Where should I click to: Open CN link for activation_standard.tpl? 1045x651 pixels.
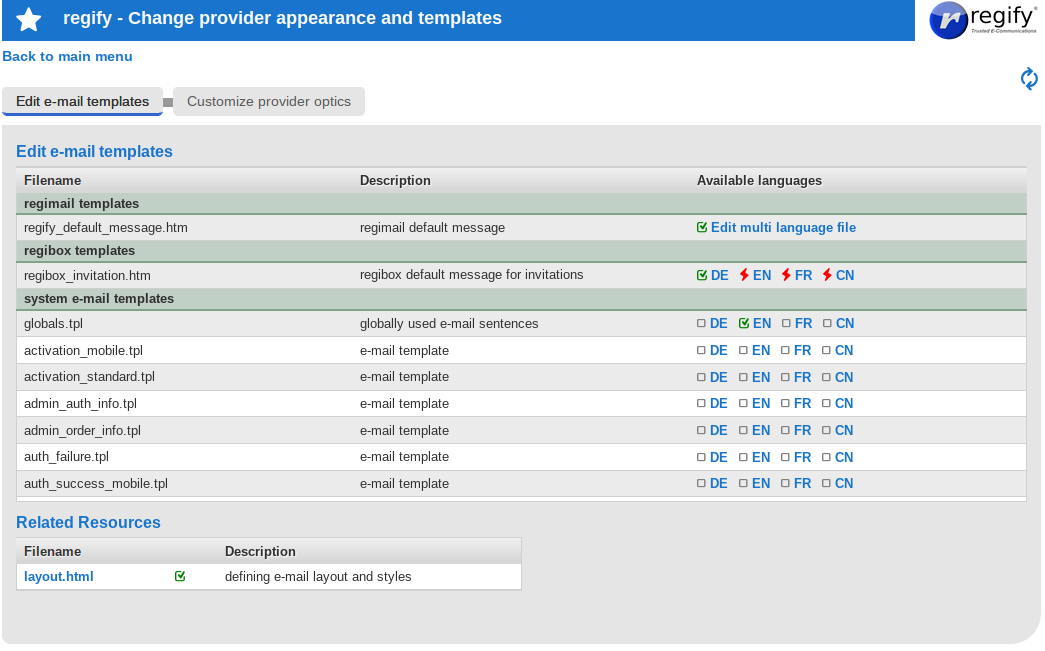pyautogui.click(x=844, y=377)
